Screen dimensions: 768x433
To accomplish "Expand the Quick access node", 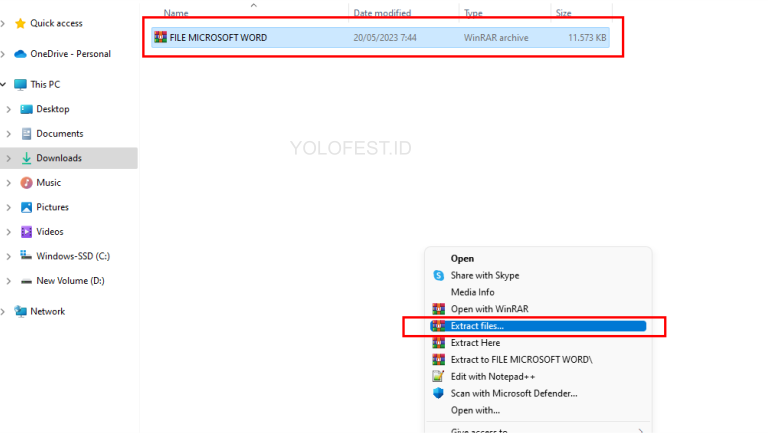I will point(3,24).
